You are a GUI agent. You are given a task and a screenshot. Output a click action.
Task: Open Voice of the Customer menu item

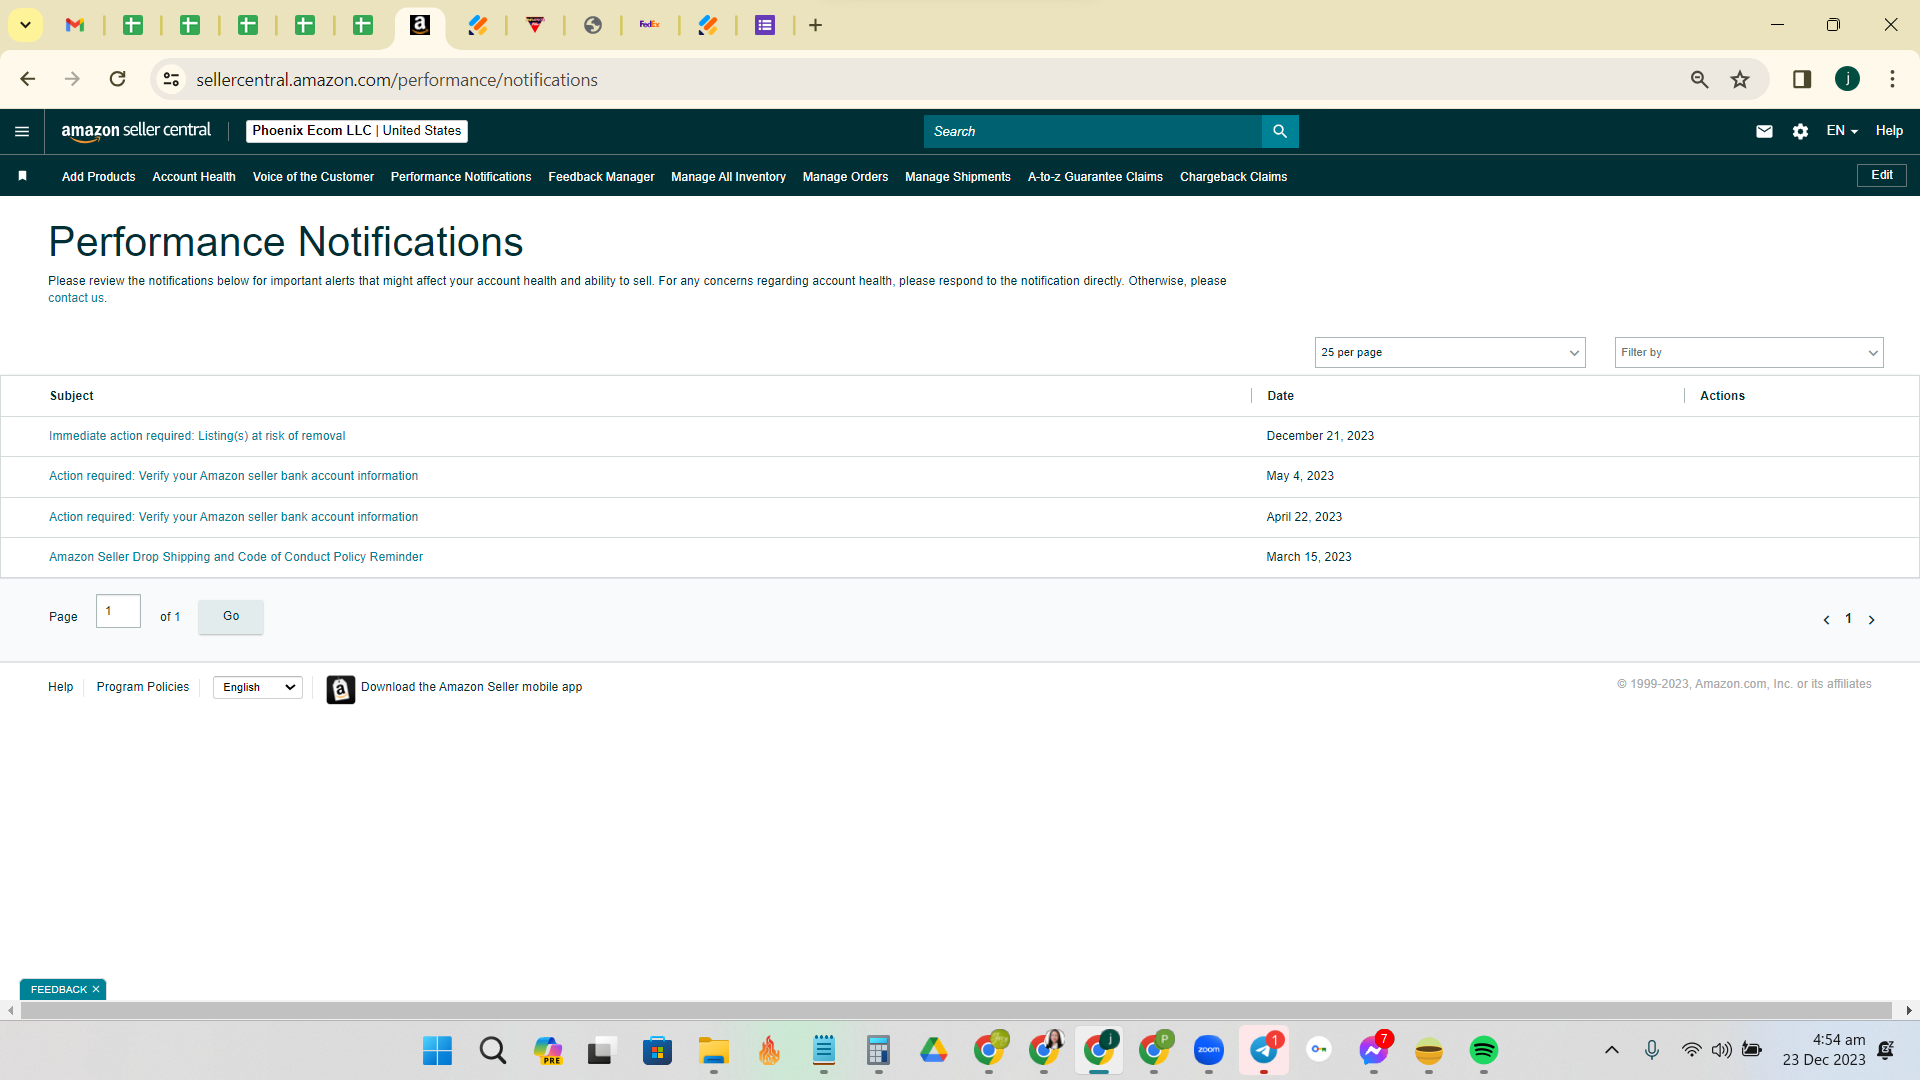(x=313, y=177)
